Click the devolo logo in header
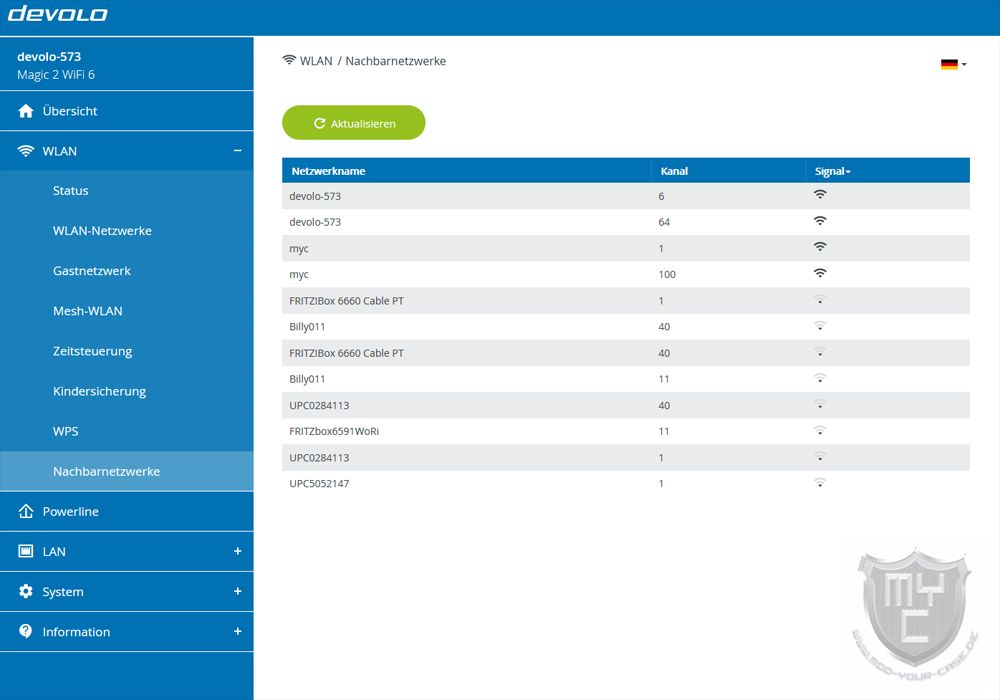 (57, 13)
